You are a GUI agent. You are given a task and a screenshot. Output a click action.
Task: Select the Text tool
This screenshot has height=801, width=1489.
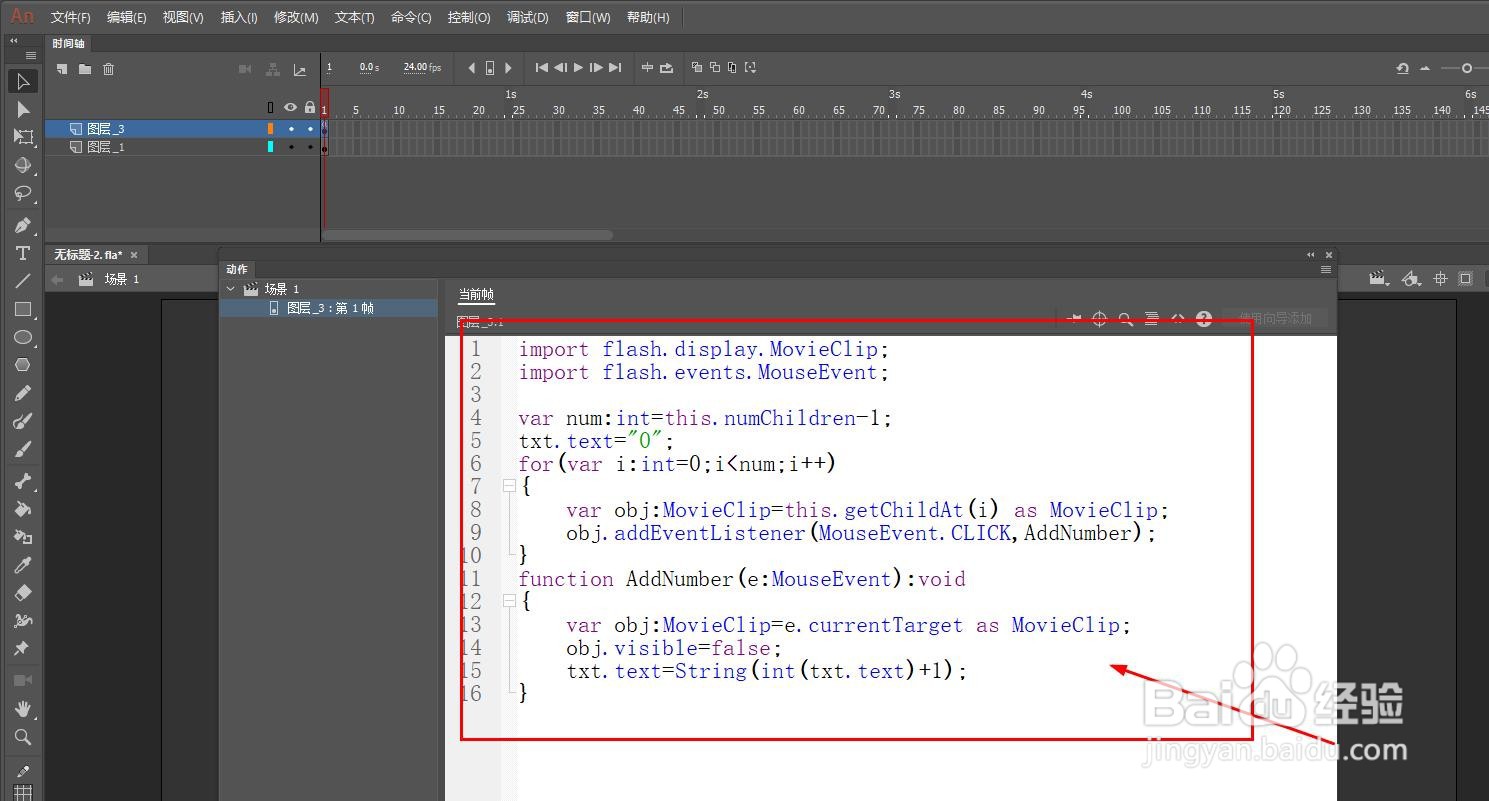click(23, 253)
